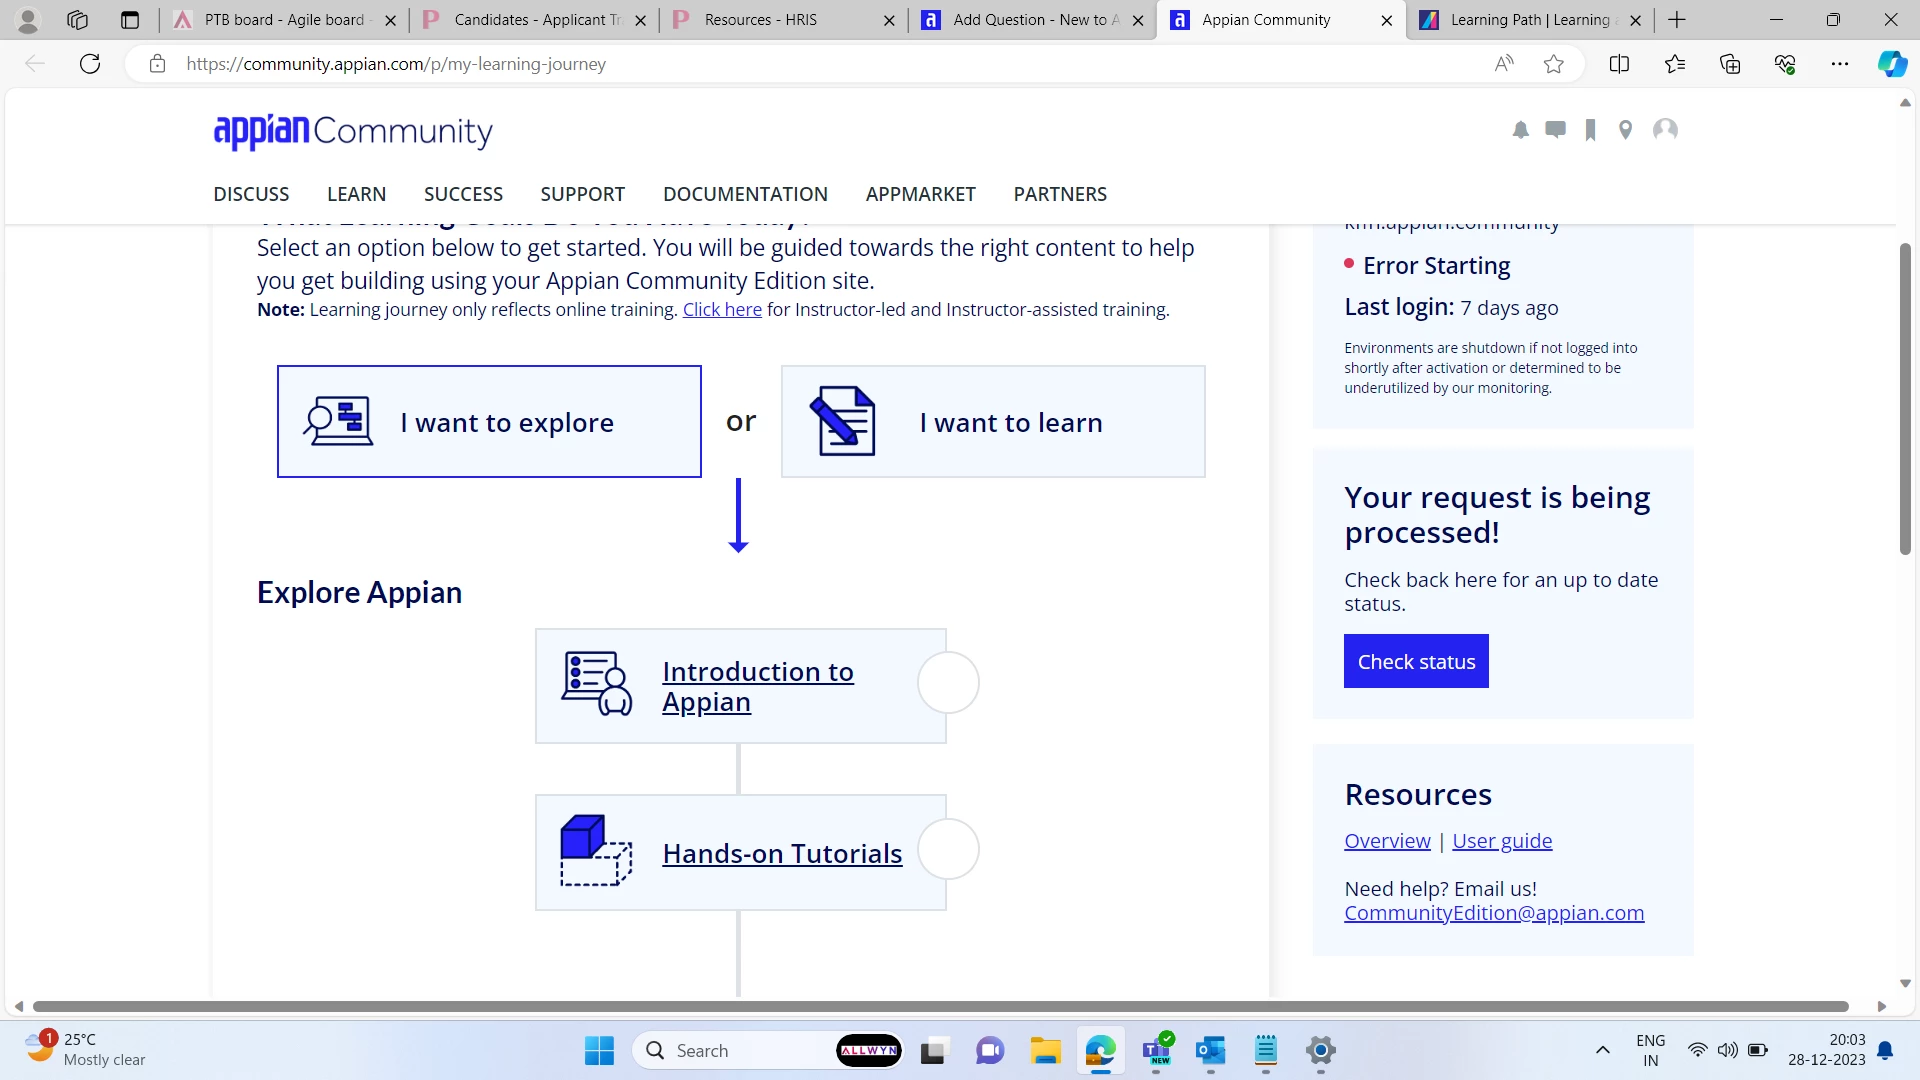Open the browser split screen view

pyautogui.click(x=1620, y=64)
